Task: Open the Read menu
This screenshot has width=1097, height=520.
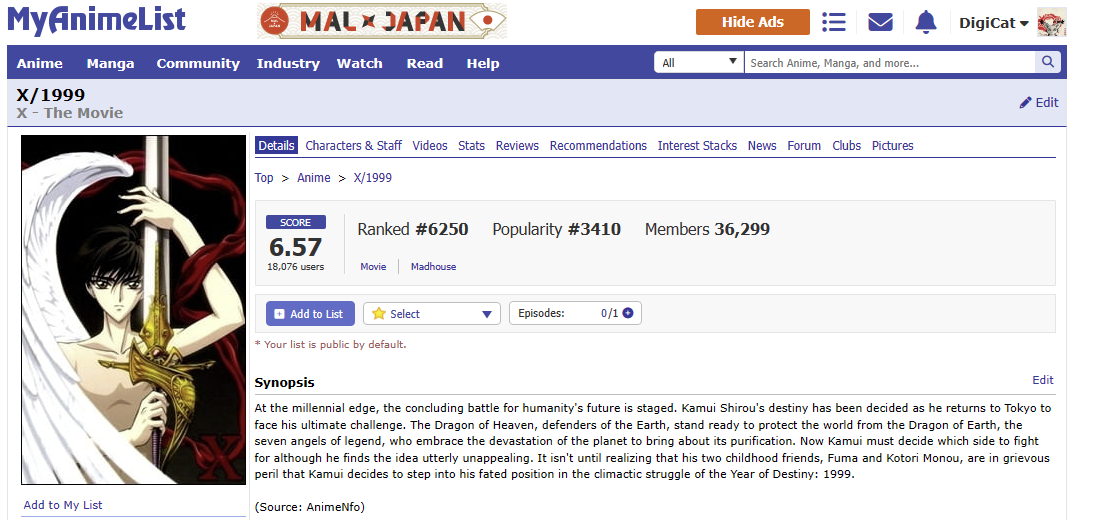Action: point(425,63)
